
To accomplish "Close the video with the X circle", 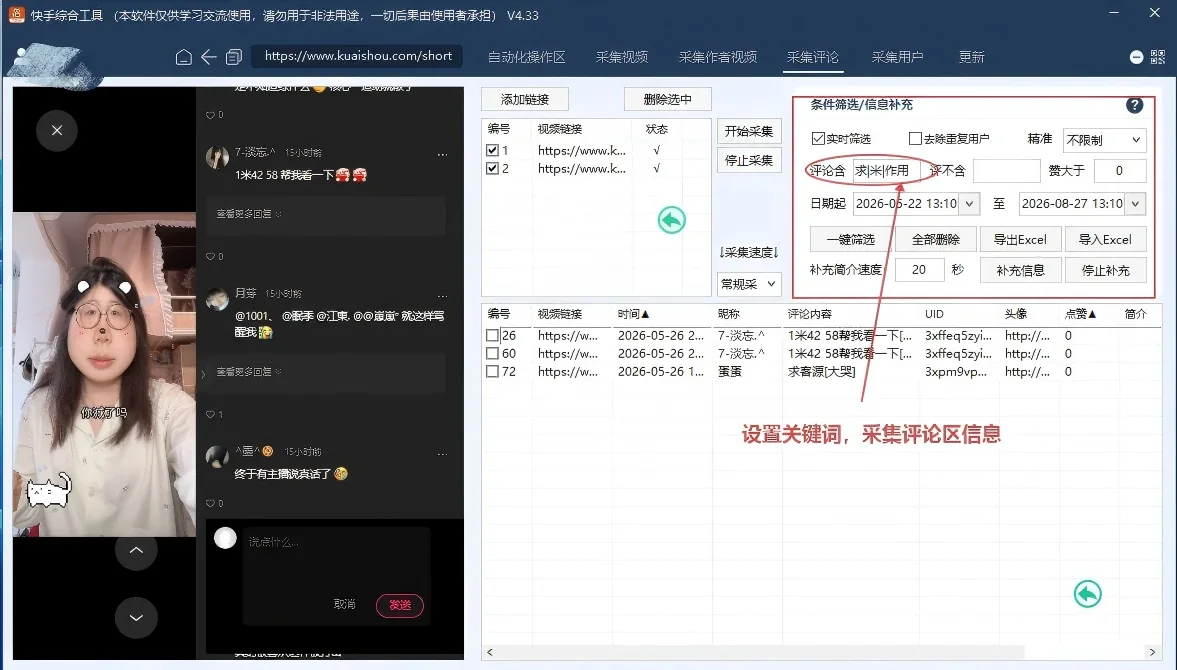I will click(x=57, y=131).
